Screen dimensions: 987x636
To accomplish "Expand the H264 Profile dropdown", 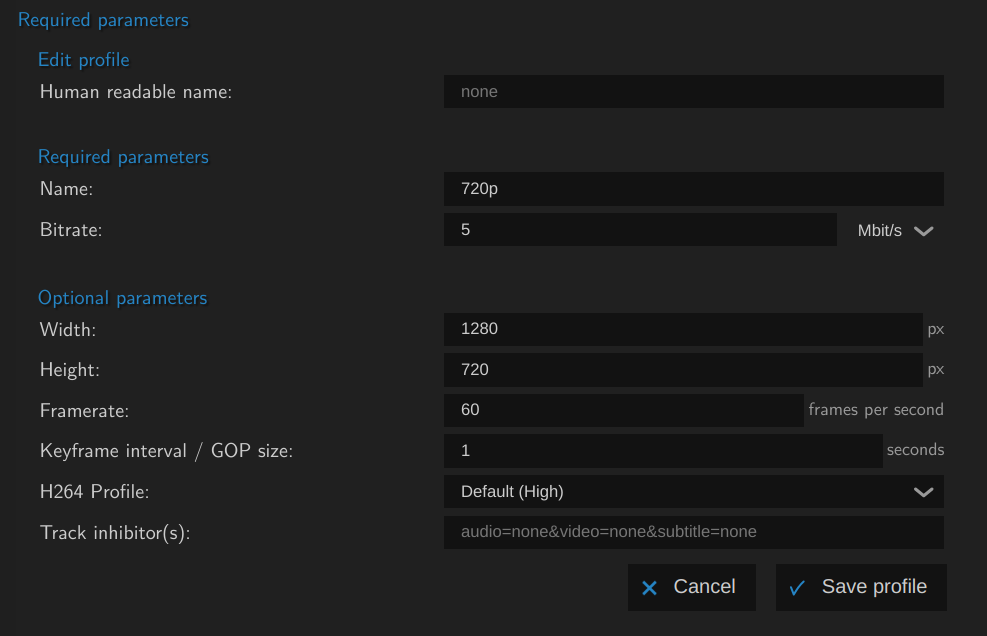I will click(x=693, y=492).
